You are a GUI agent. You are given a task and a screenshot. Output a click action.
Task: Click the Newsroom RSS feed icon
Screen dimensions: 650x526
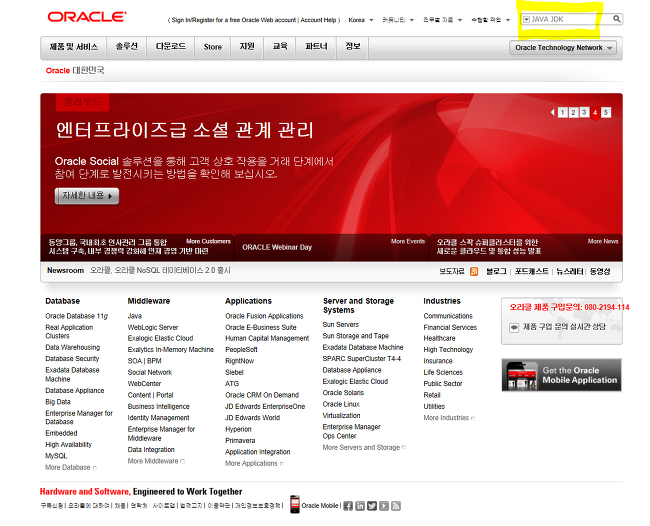[x=474, y=271]
